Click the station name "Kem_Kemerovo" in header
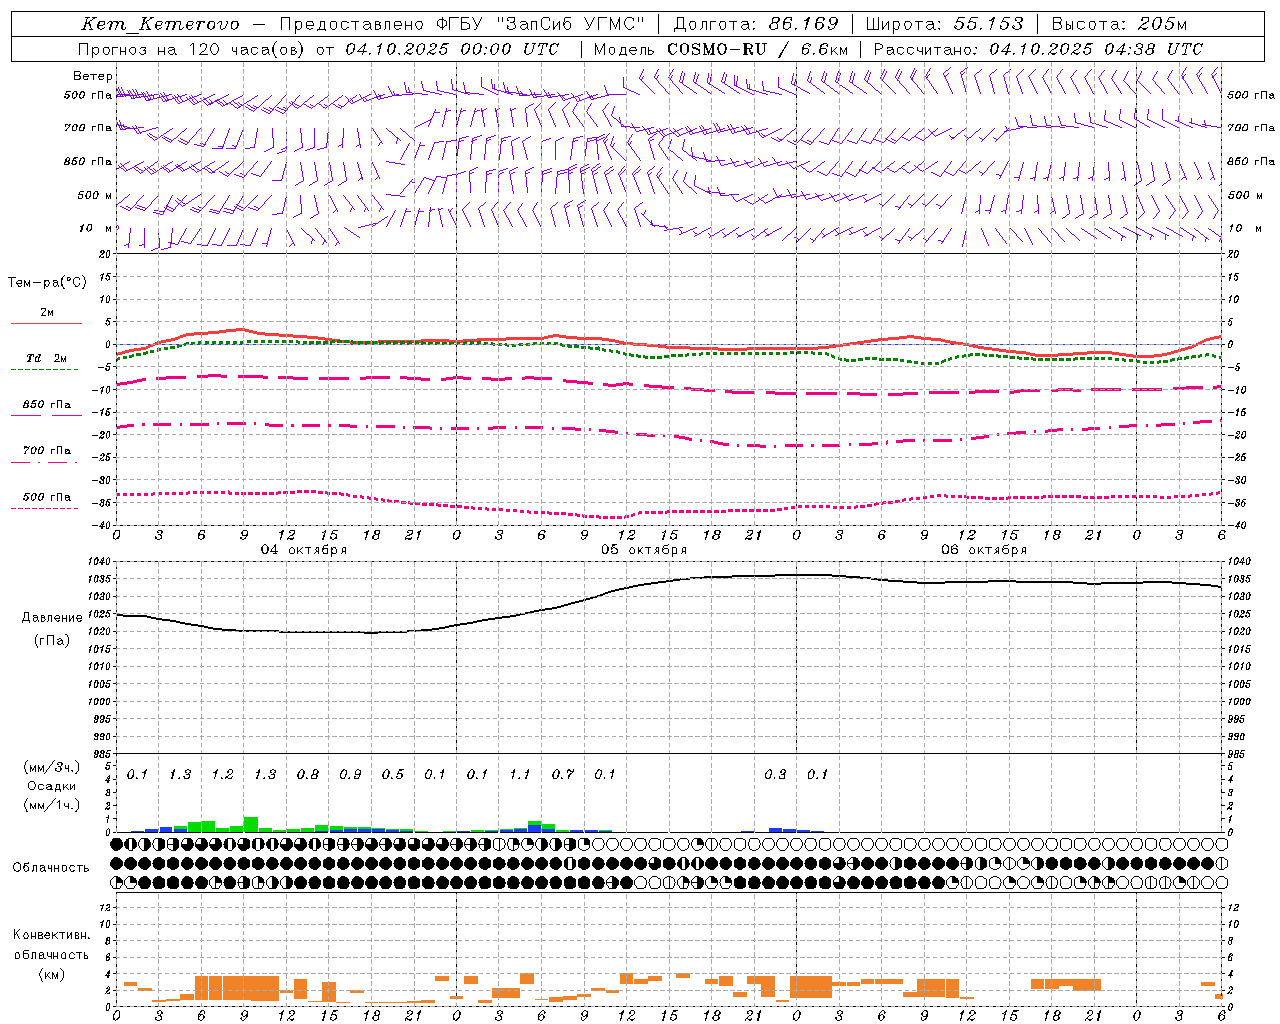Viewport: 1280px width, 1024px height. point(160,24)
